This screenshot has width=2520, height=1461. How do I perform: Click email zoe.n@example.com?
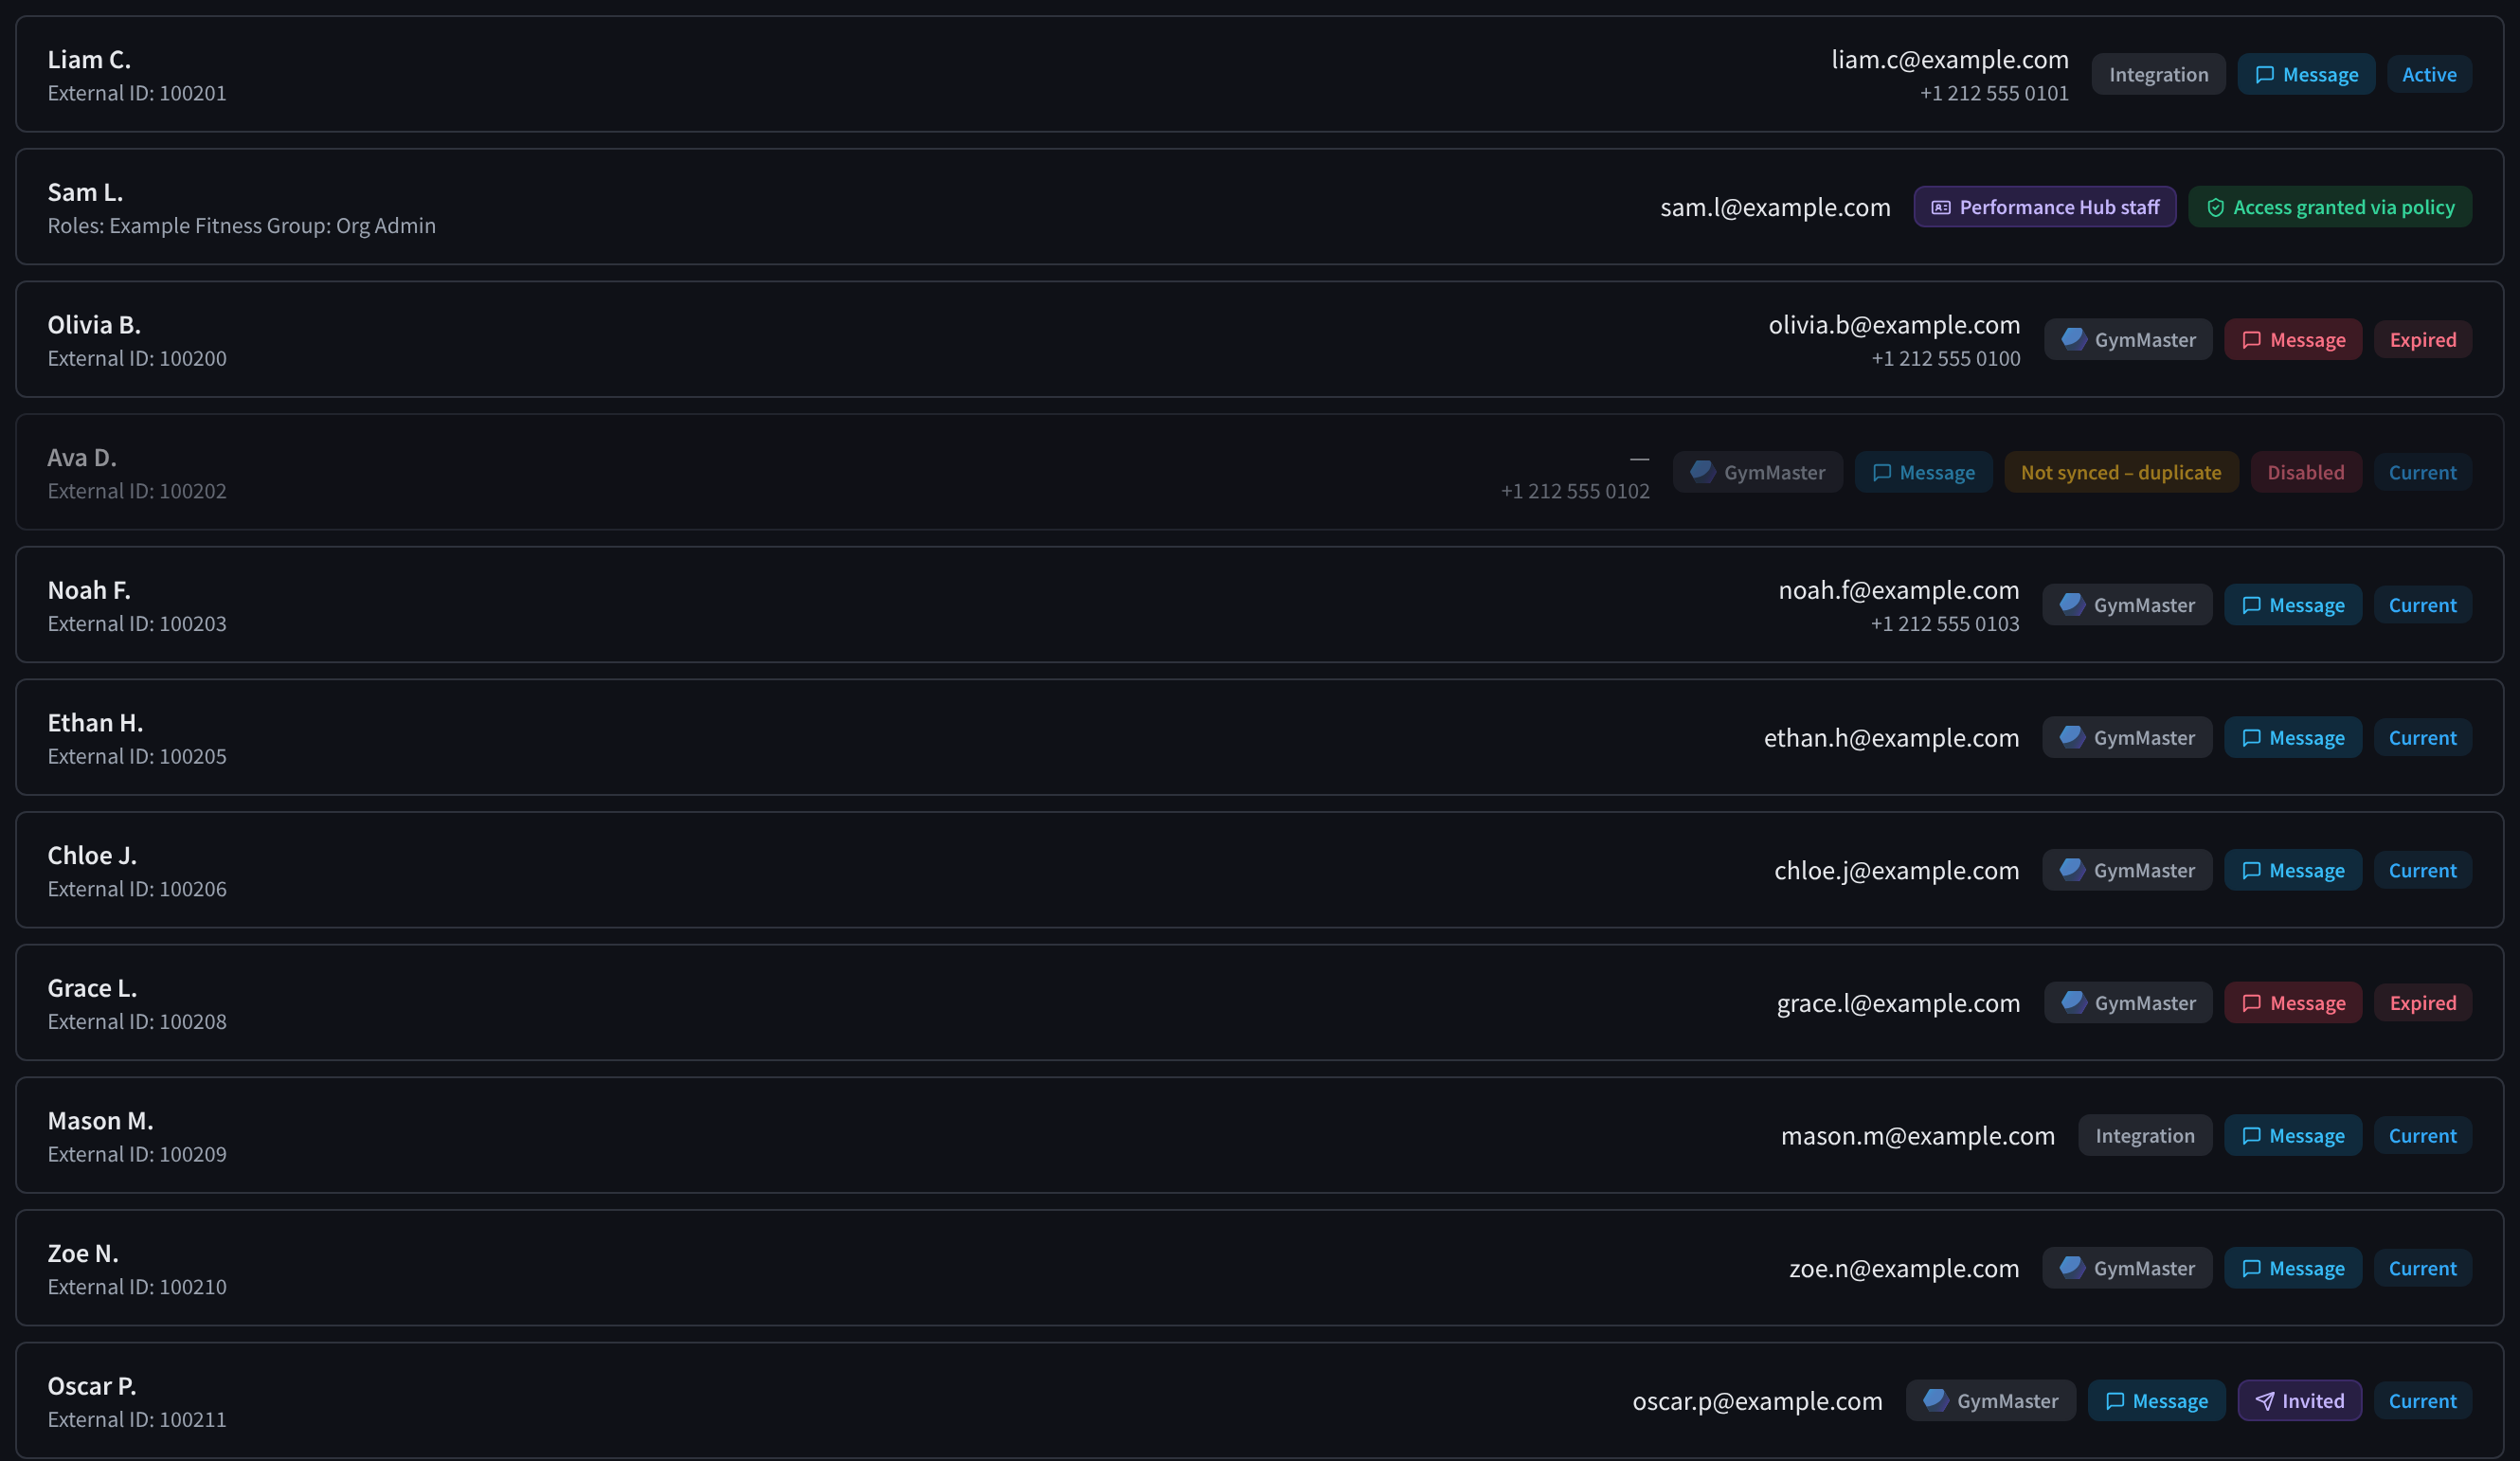click(1904, 1268)
